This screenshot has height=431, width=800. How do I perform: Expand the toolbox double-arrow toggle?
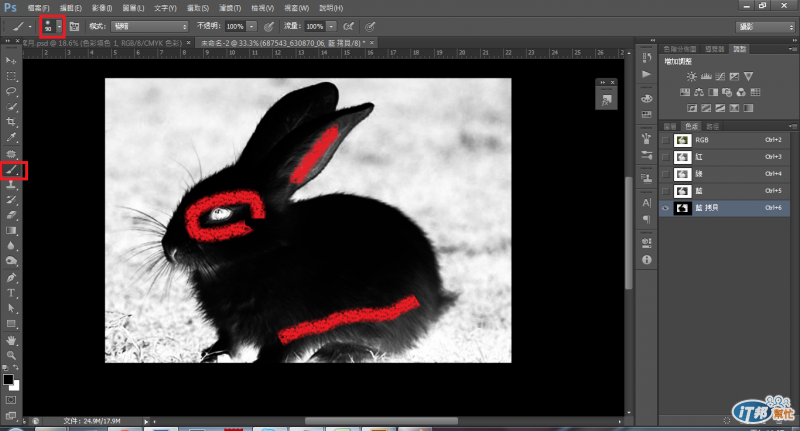point(8,41)
